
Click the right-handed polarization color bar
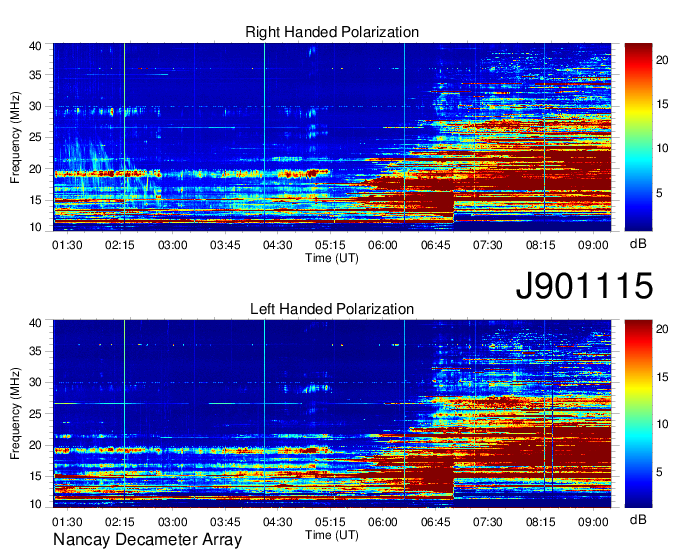(638, 137)
